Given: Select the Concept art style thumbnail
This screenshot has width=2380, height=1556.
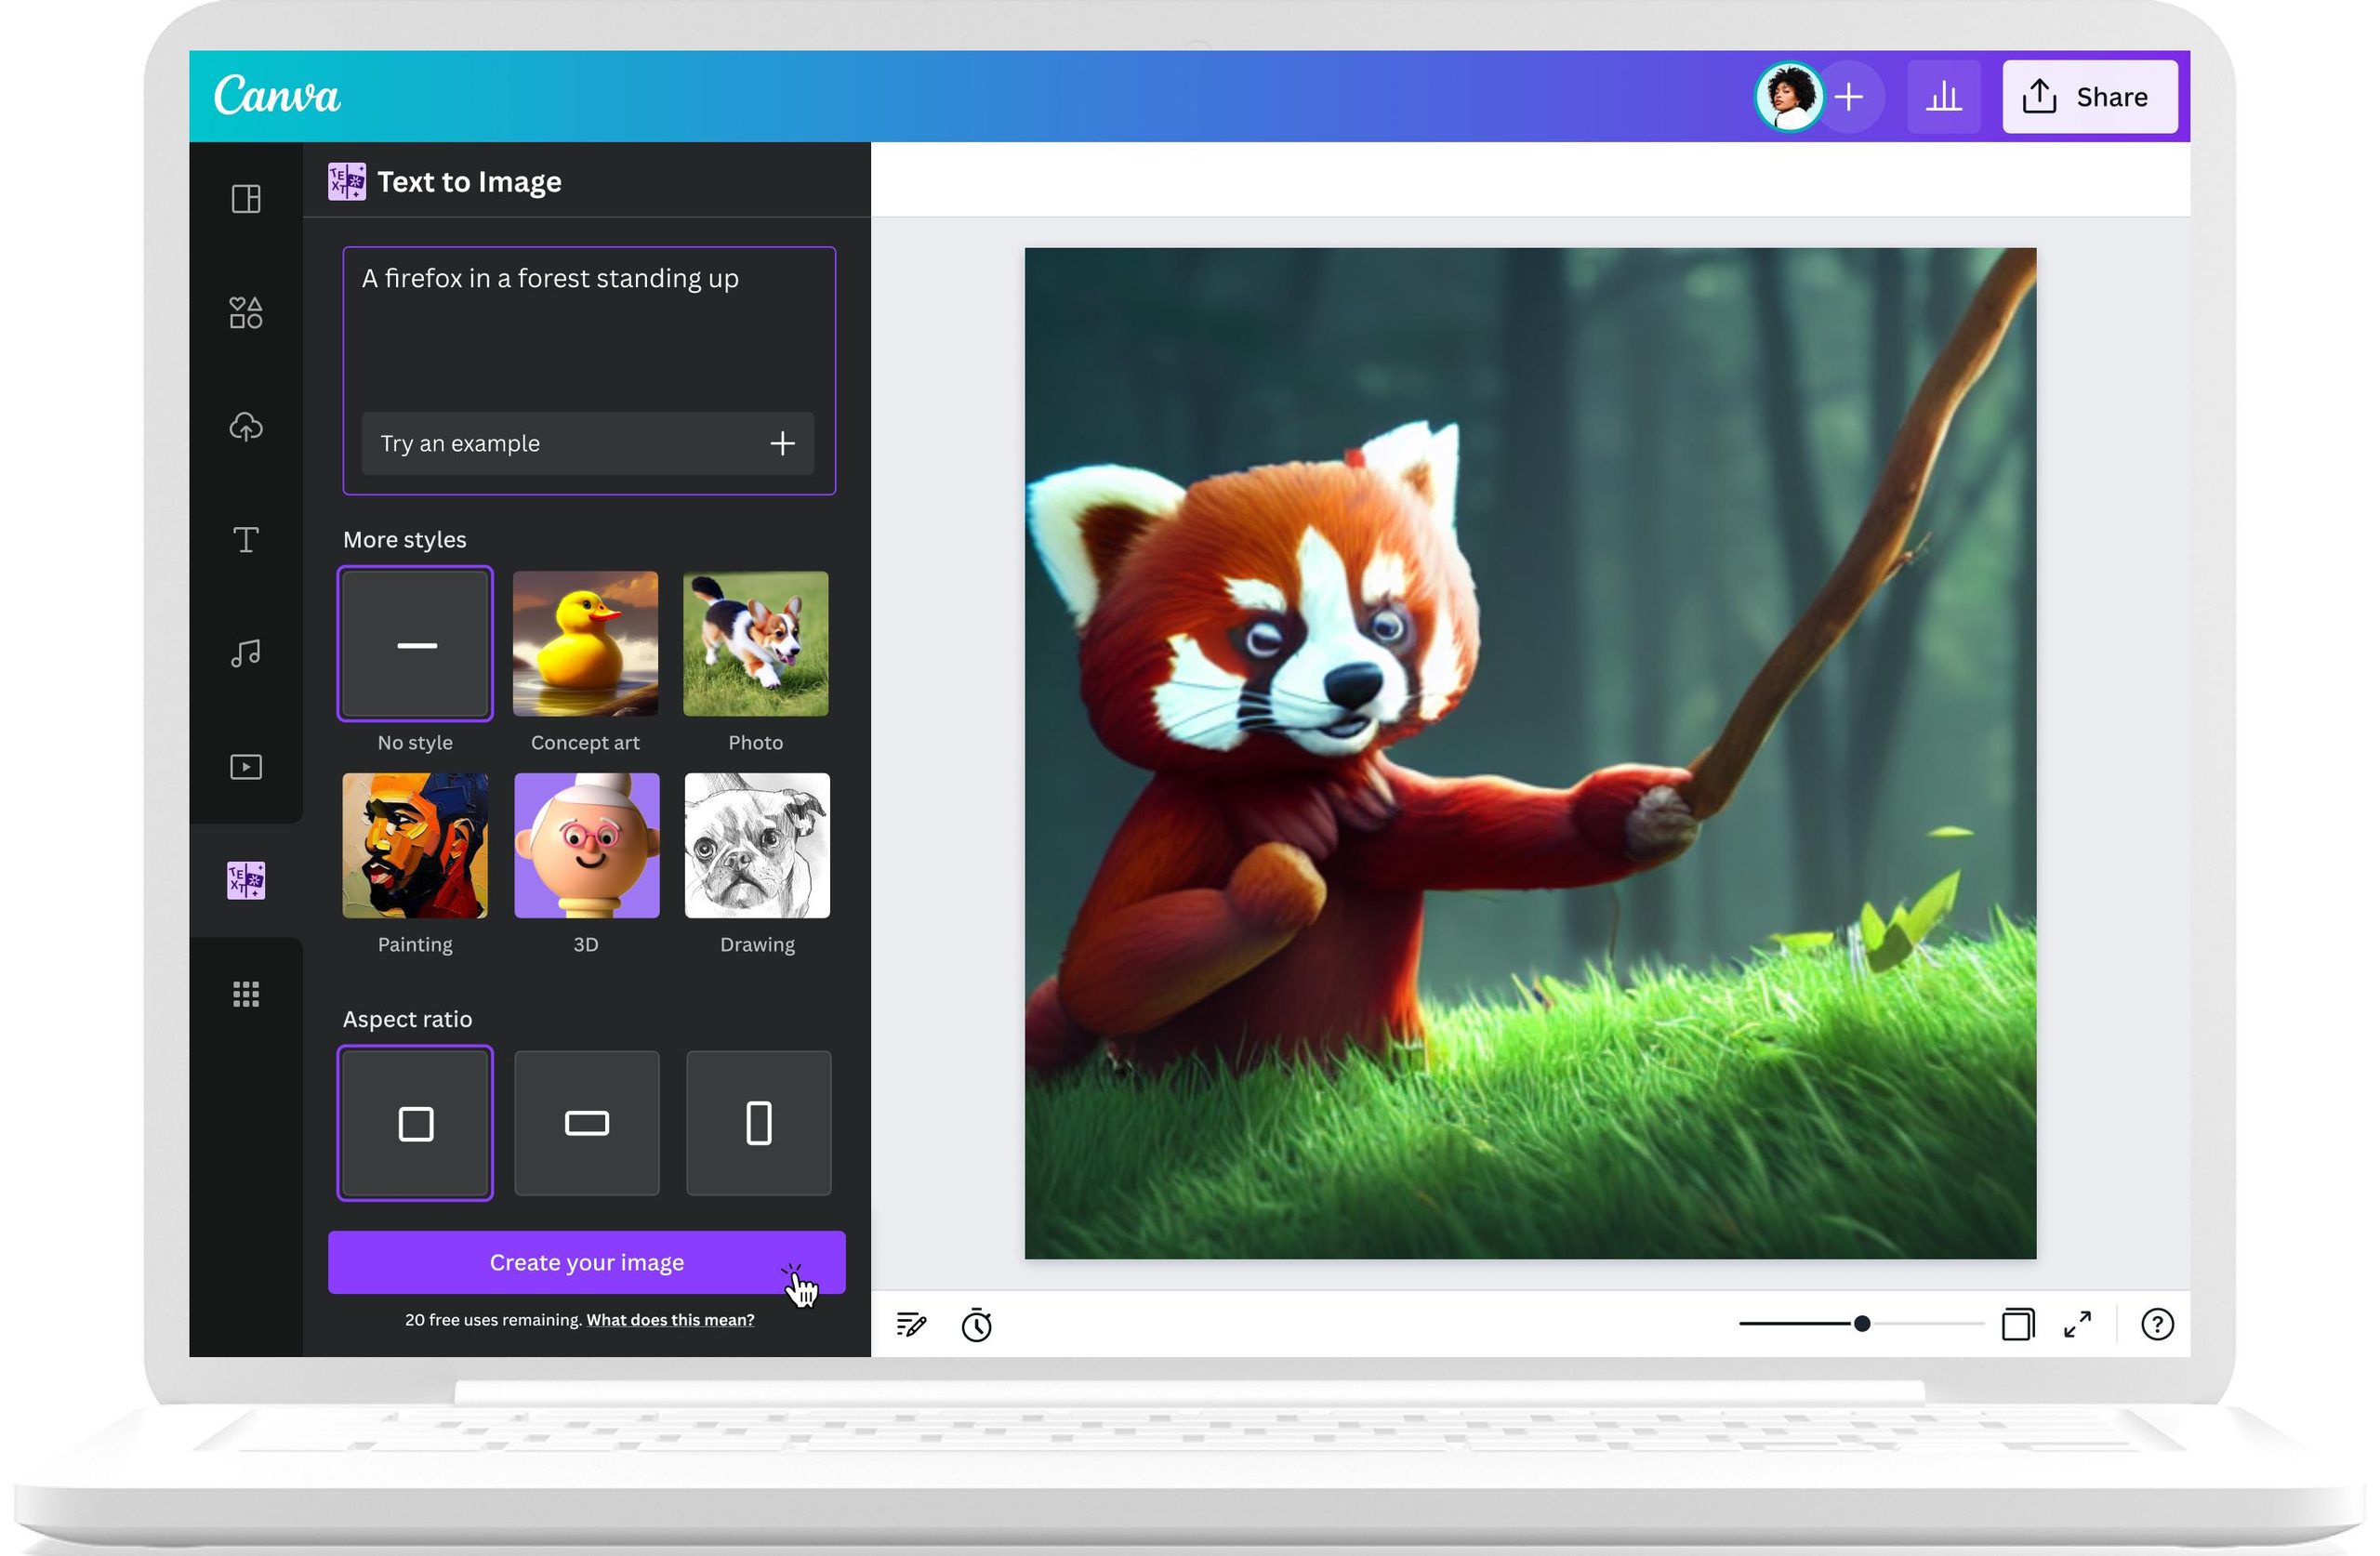Looking at the screenshot, I should [x=586, y=644].
